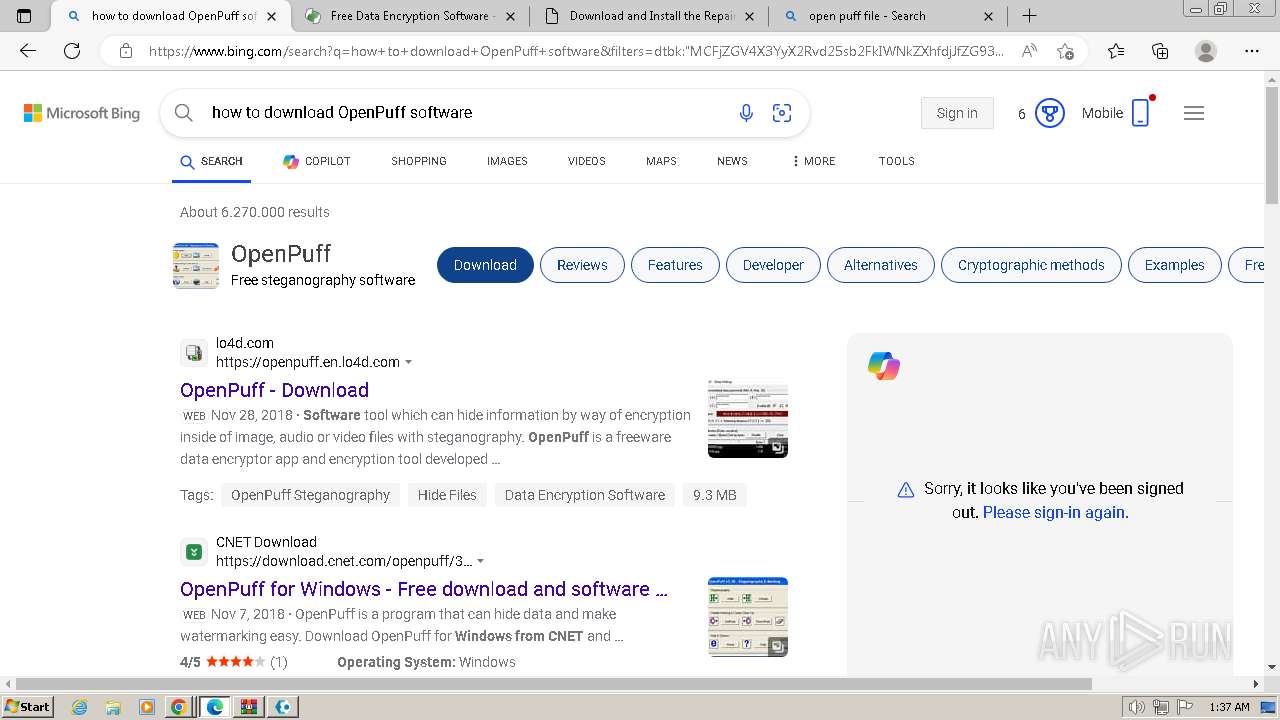1280x720 pixels.
Task: Select the SHOPPING search tab
Action: point(419,161)
